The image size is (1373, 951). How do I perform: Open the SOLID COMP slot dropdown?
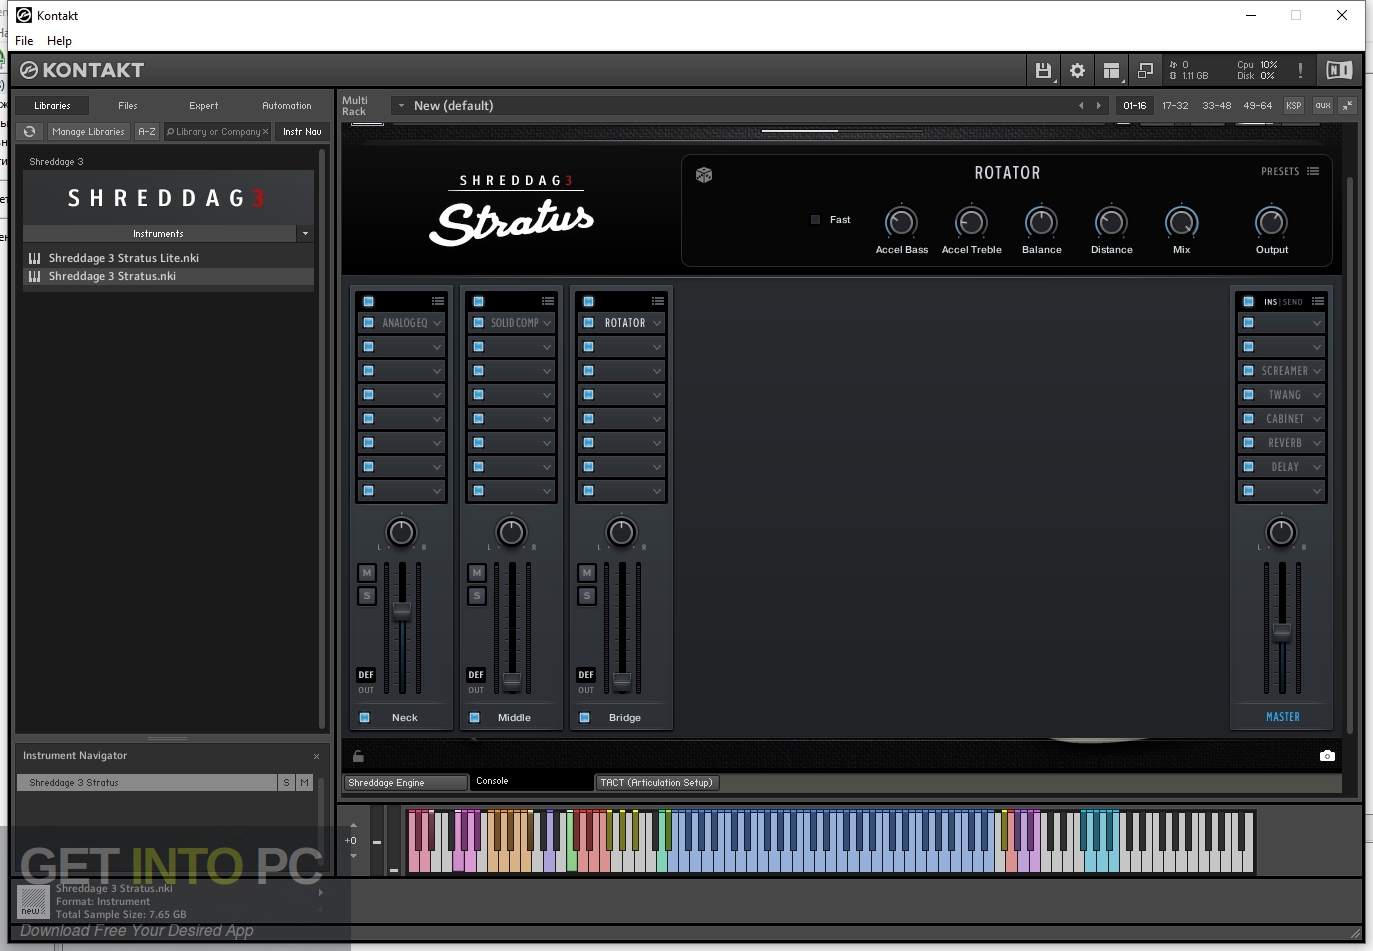click(547, 323)
